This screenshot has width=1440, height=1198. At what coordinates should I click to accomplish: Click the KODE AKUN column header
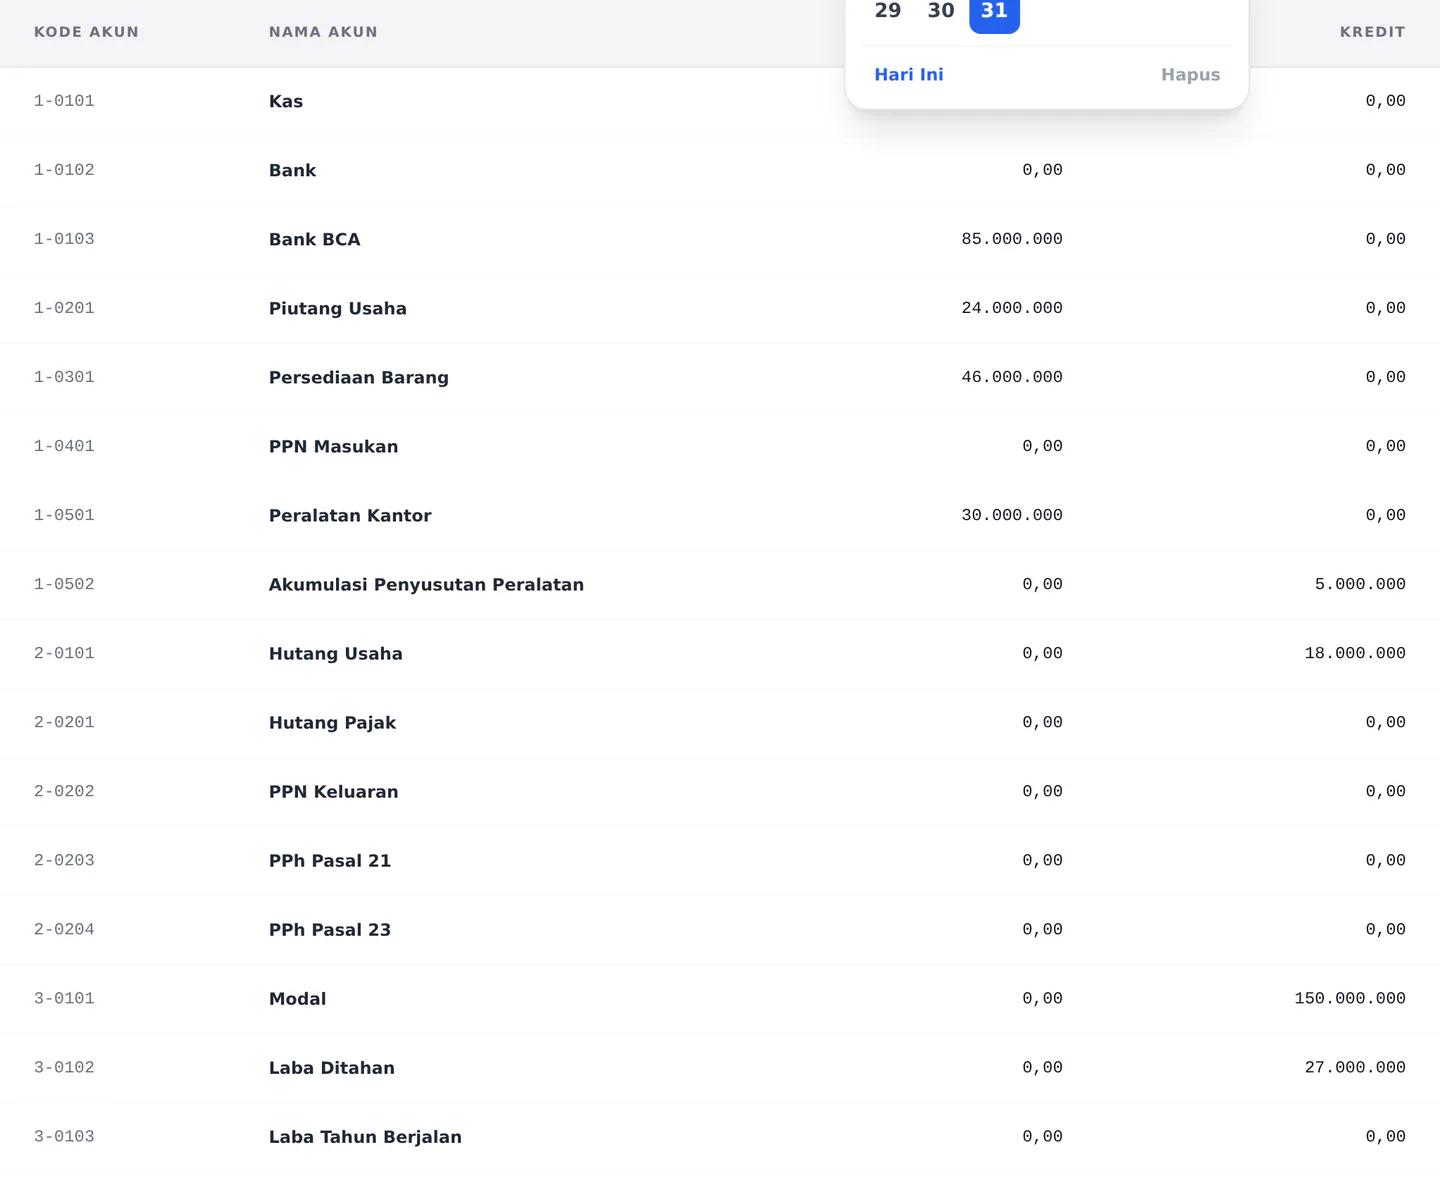tap(86, 32)
